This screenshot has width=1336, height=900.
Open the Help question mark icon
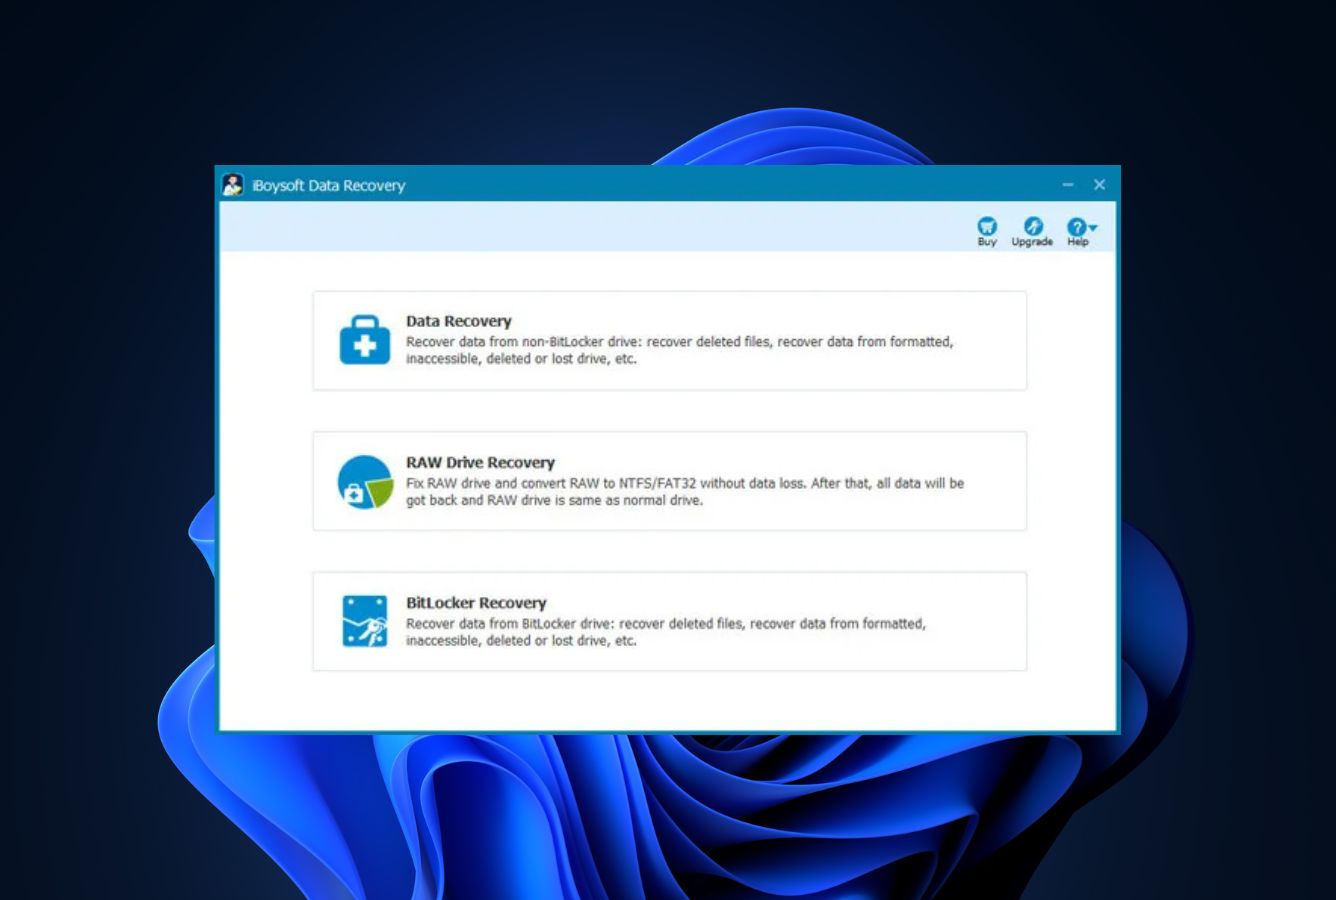pyautogui.click(x=1076, y=227)
